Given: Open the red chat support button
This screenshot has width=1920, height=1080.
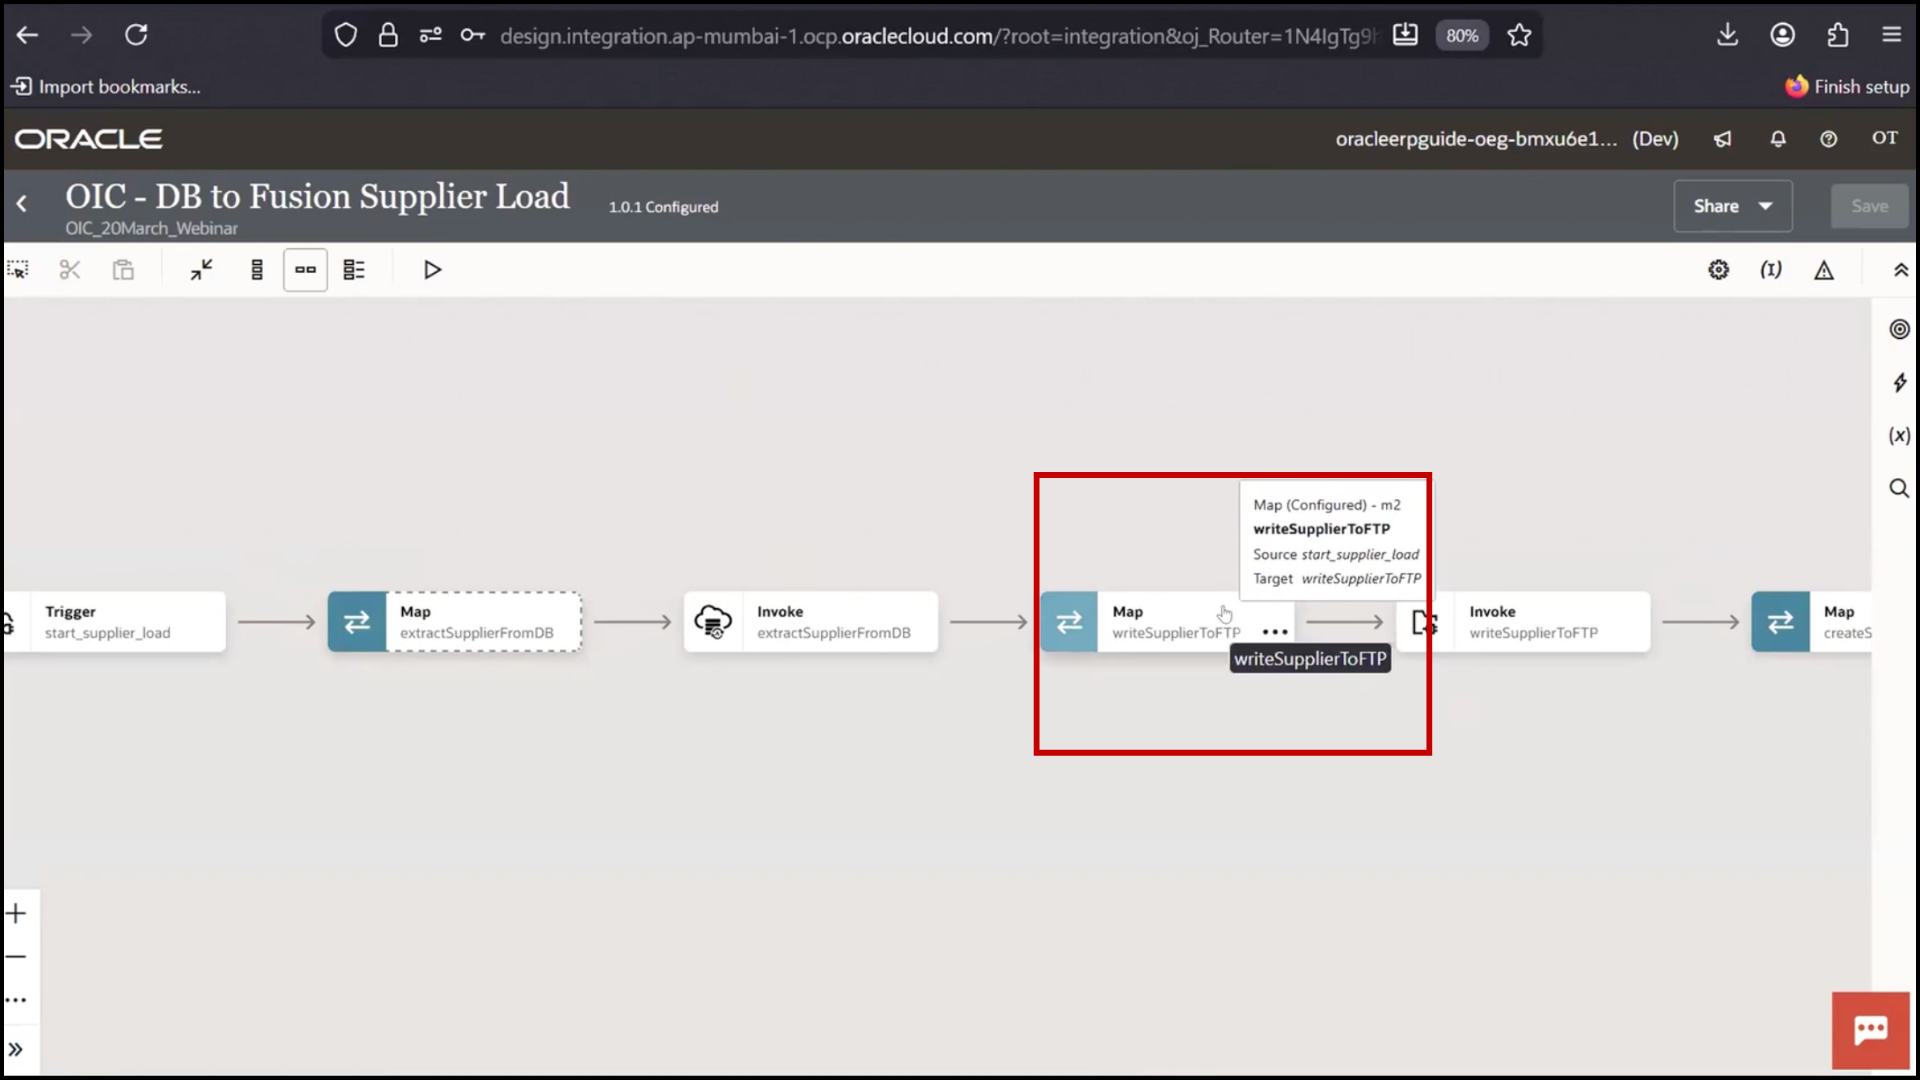Looking at the screenshot, I should click(x=1870, y=1030).
